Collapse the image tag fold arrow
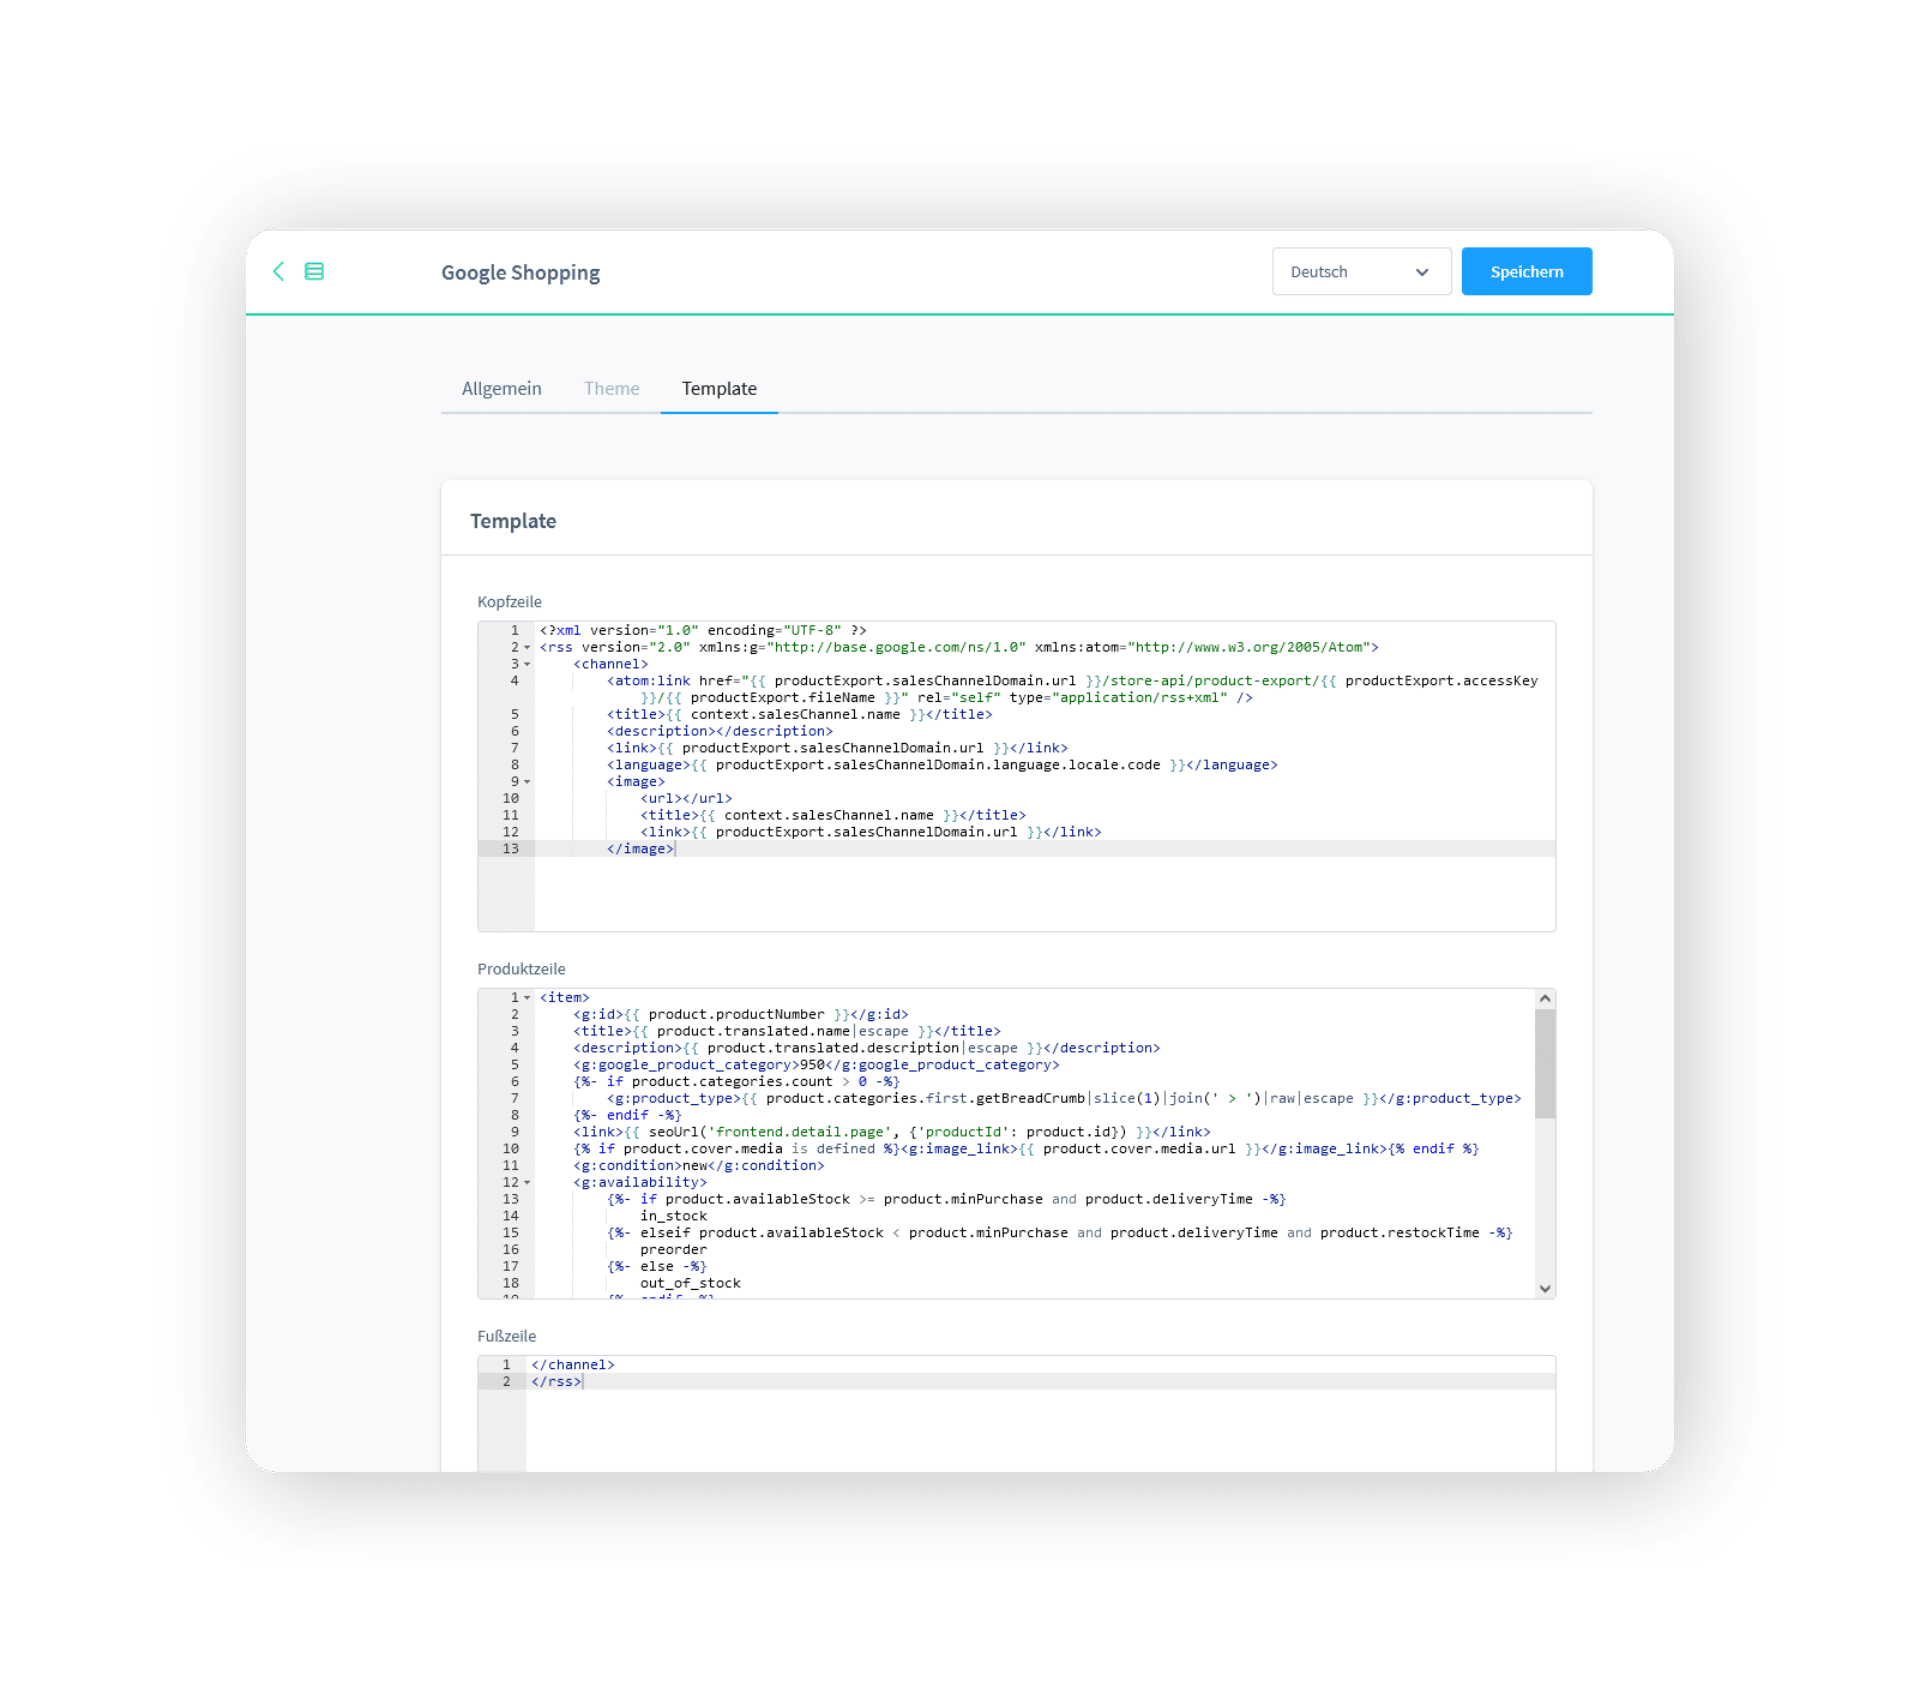 [x=528, y=782]
